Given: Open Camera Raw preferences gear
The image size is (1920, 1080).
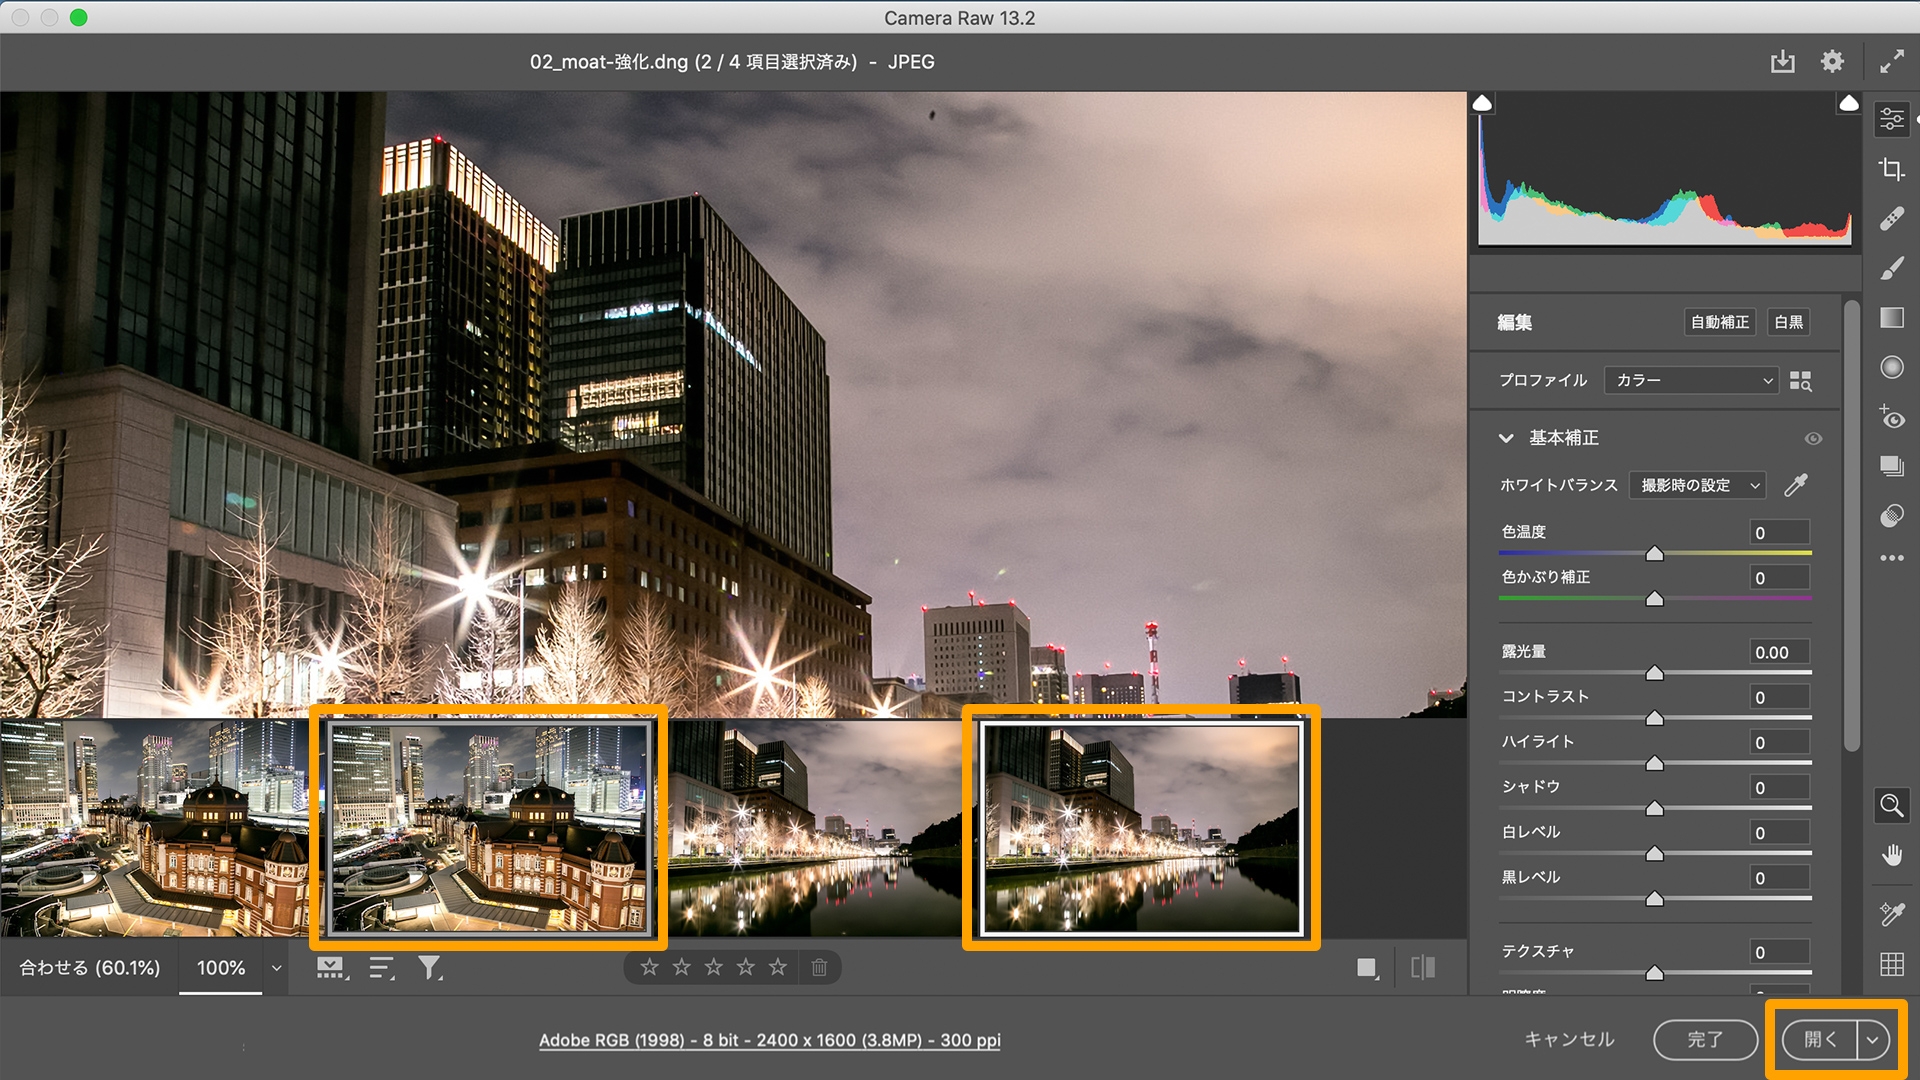Looking at the screenshot, I should pyautogui.click(x=1832, y=62).
